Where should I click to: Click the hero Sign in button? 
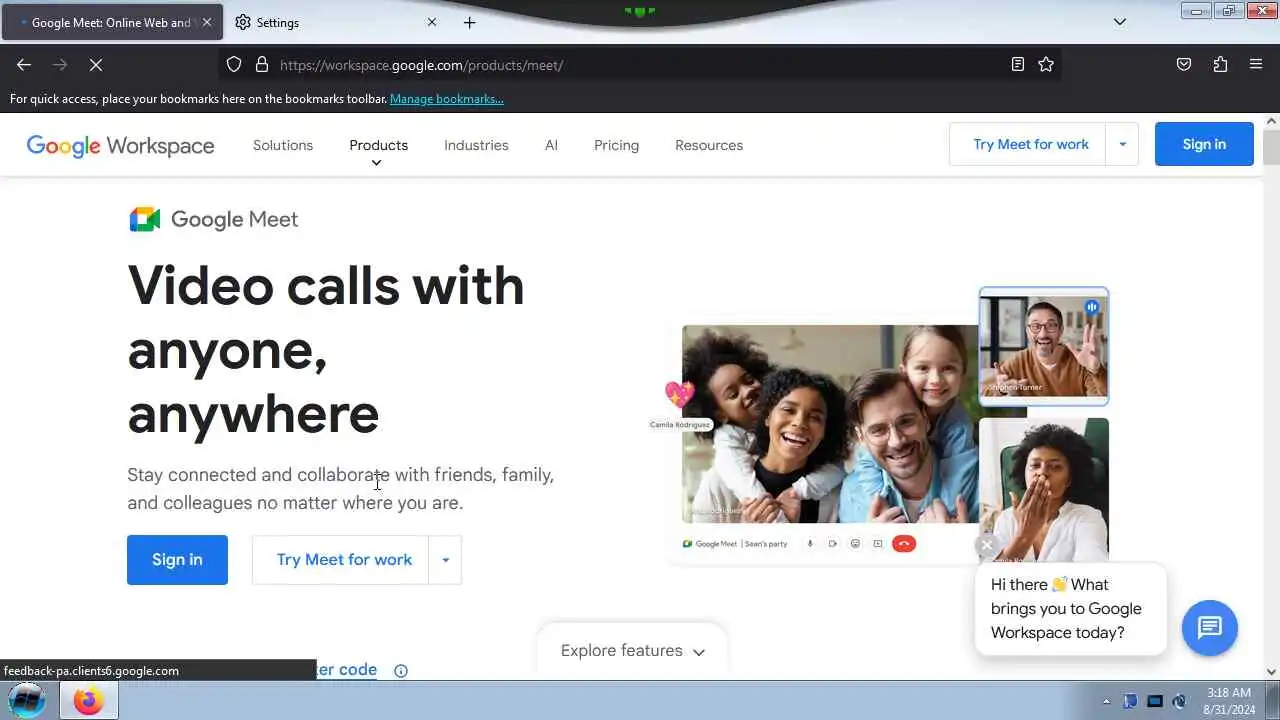(x=177, y=560)
